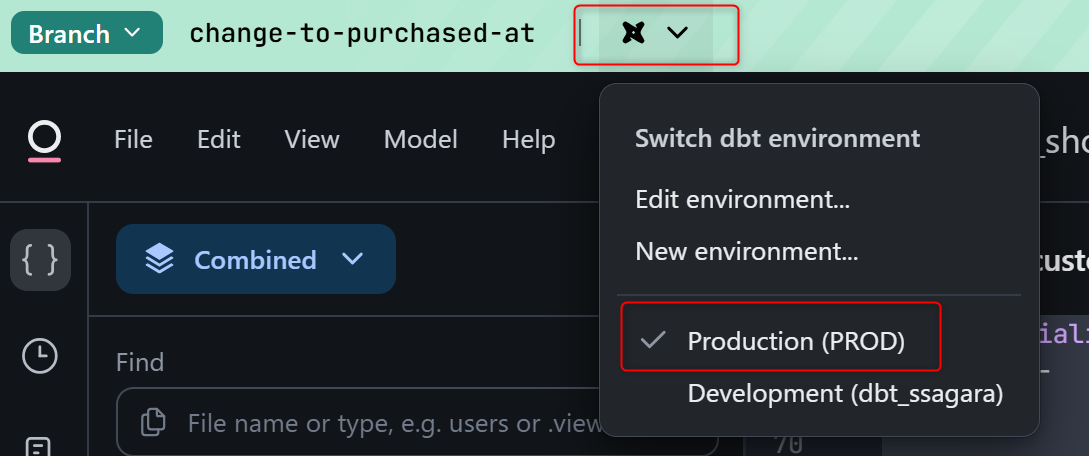Select the Production (PROD) environment
This screenshot has height=456, width=1089.
(x=795, y=341)
